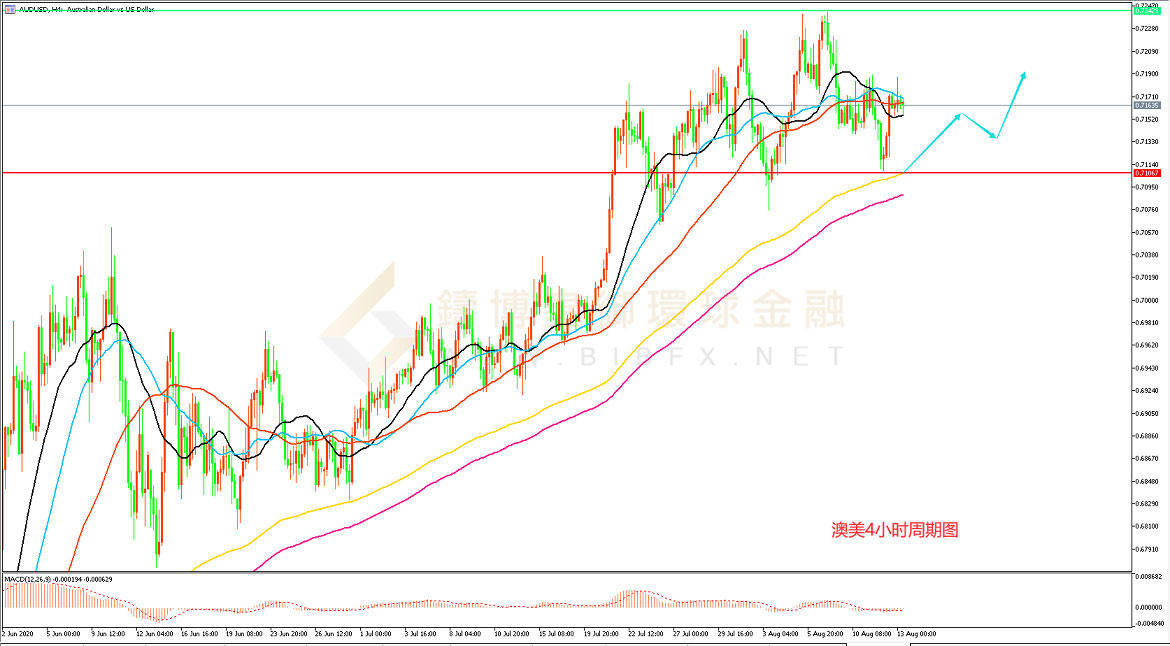Click the 0.71900 price scale label
Screen dimensions: 1170x646
tap(1148, 74)
